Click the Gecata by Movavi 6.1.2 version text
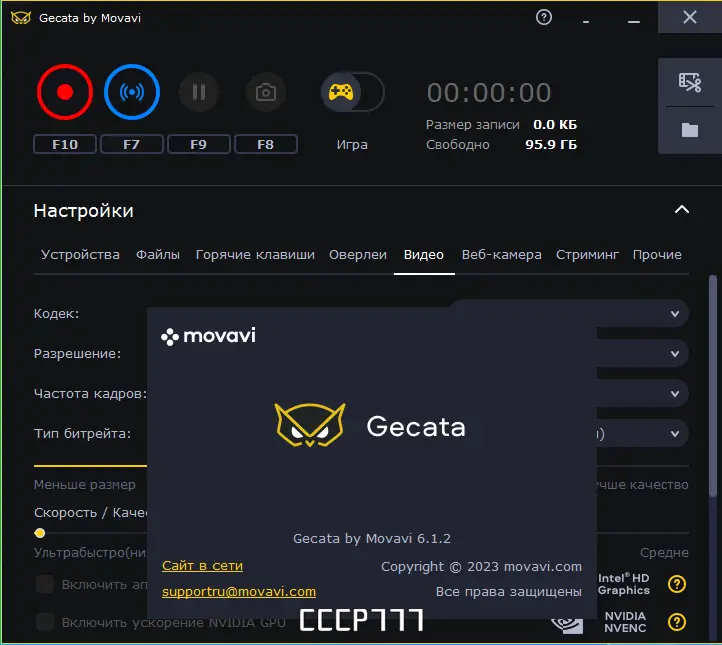 [372, 539]
